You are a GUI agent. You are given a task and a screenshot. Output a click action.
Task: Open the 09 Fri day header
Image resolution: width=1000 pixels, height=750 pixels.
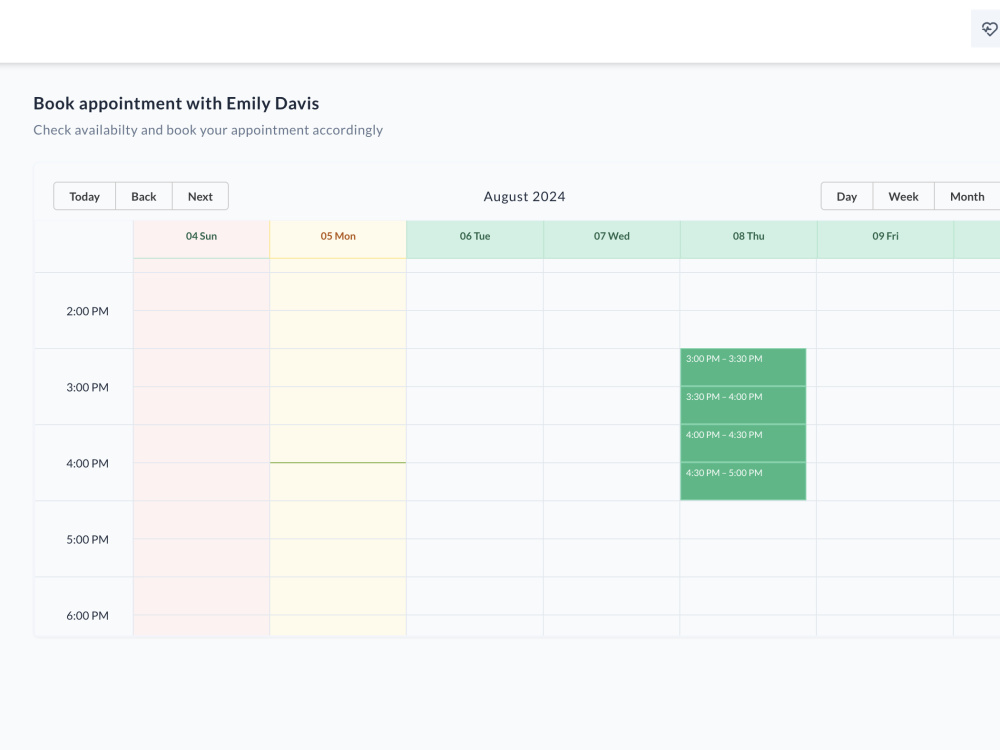click(885, 236)
